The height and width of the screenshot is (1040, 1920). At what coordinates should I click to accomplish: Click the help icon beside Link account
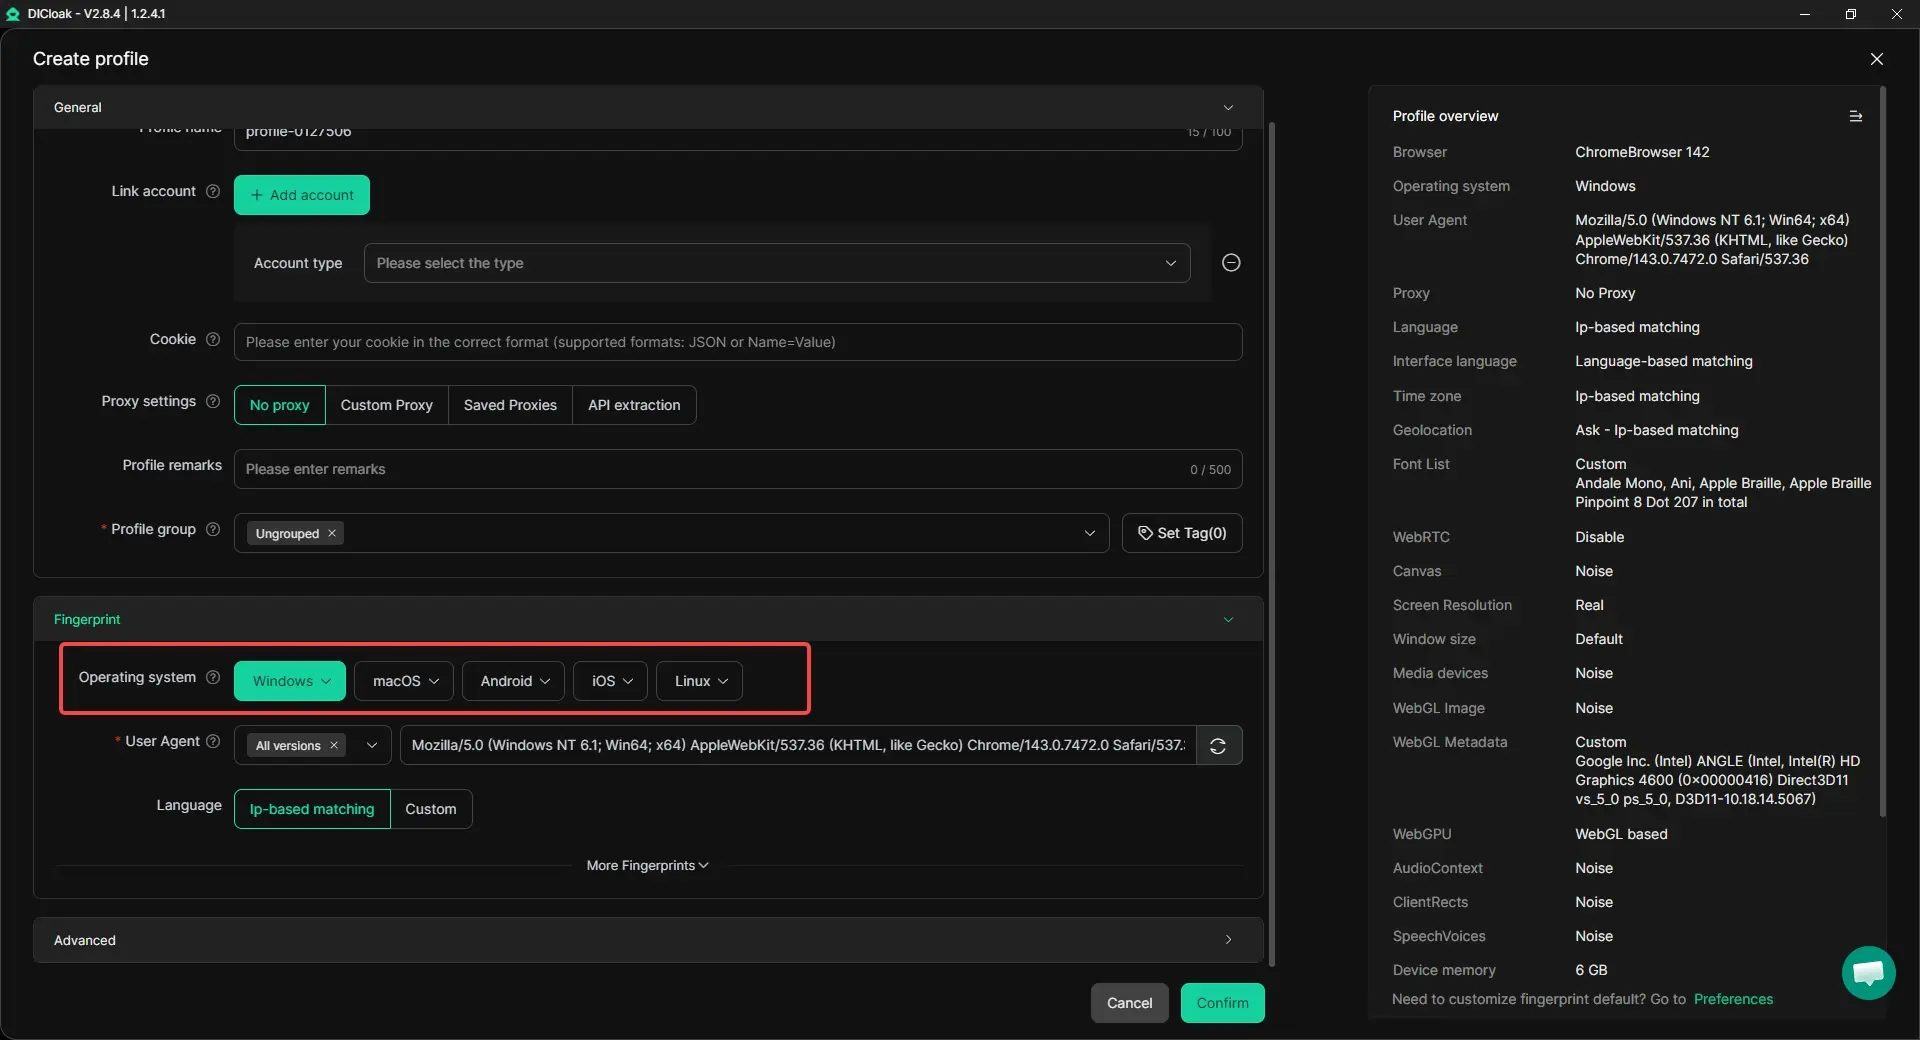213,191
